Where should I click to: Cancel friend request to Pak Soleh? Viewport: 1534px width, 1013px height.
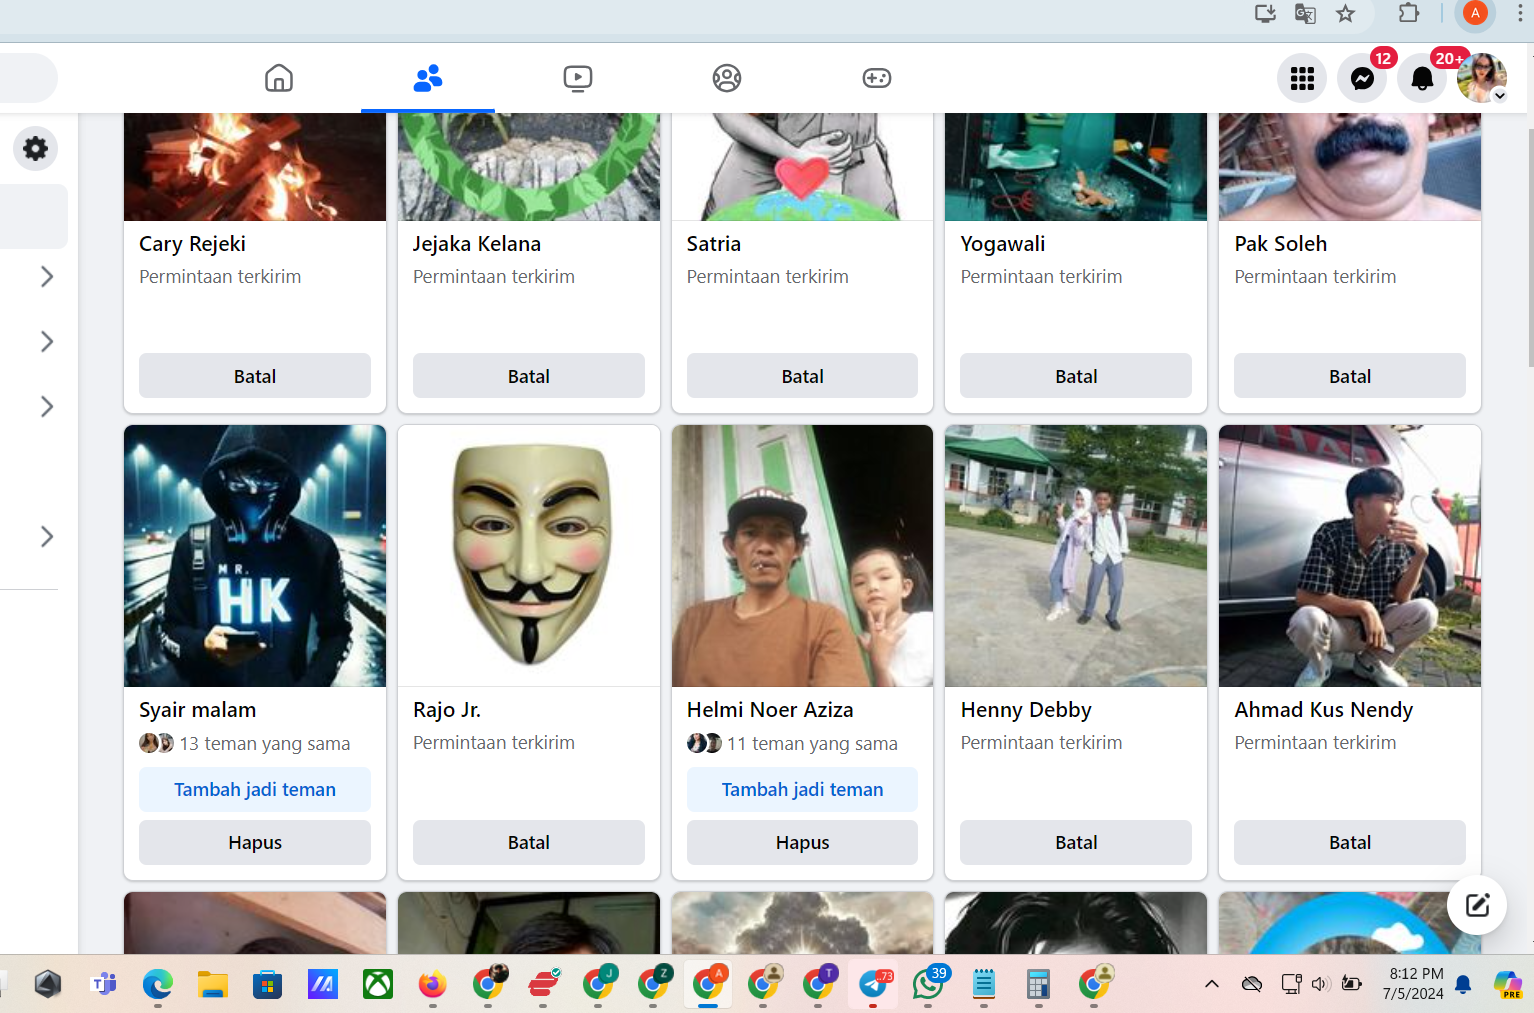point(1350,376)
